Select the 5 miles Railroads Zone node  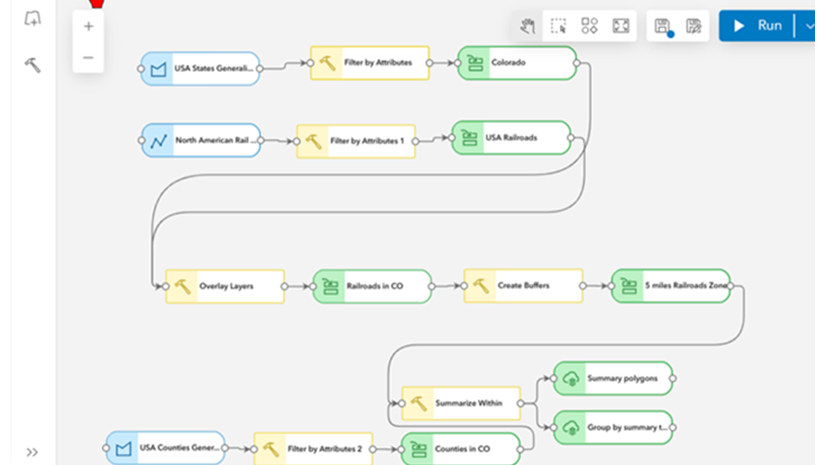coord(671,285)
